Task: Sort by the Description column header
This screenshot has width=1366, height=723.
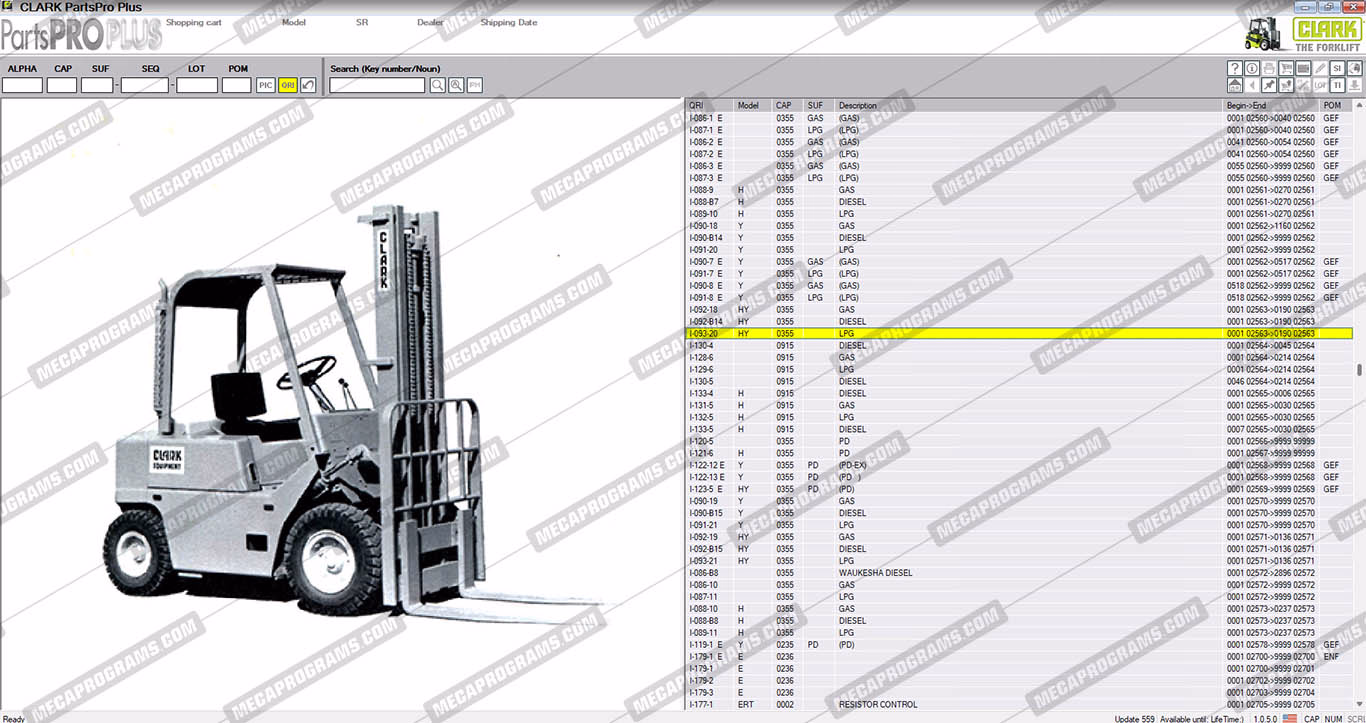Action: pos(1029,105)
